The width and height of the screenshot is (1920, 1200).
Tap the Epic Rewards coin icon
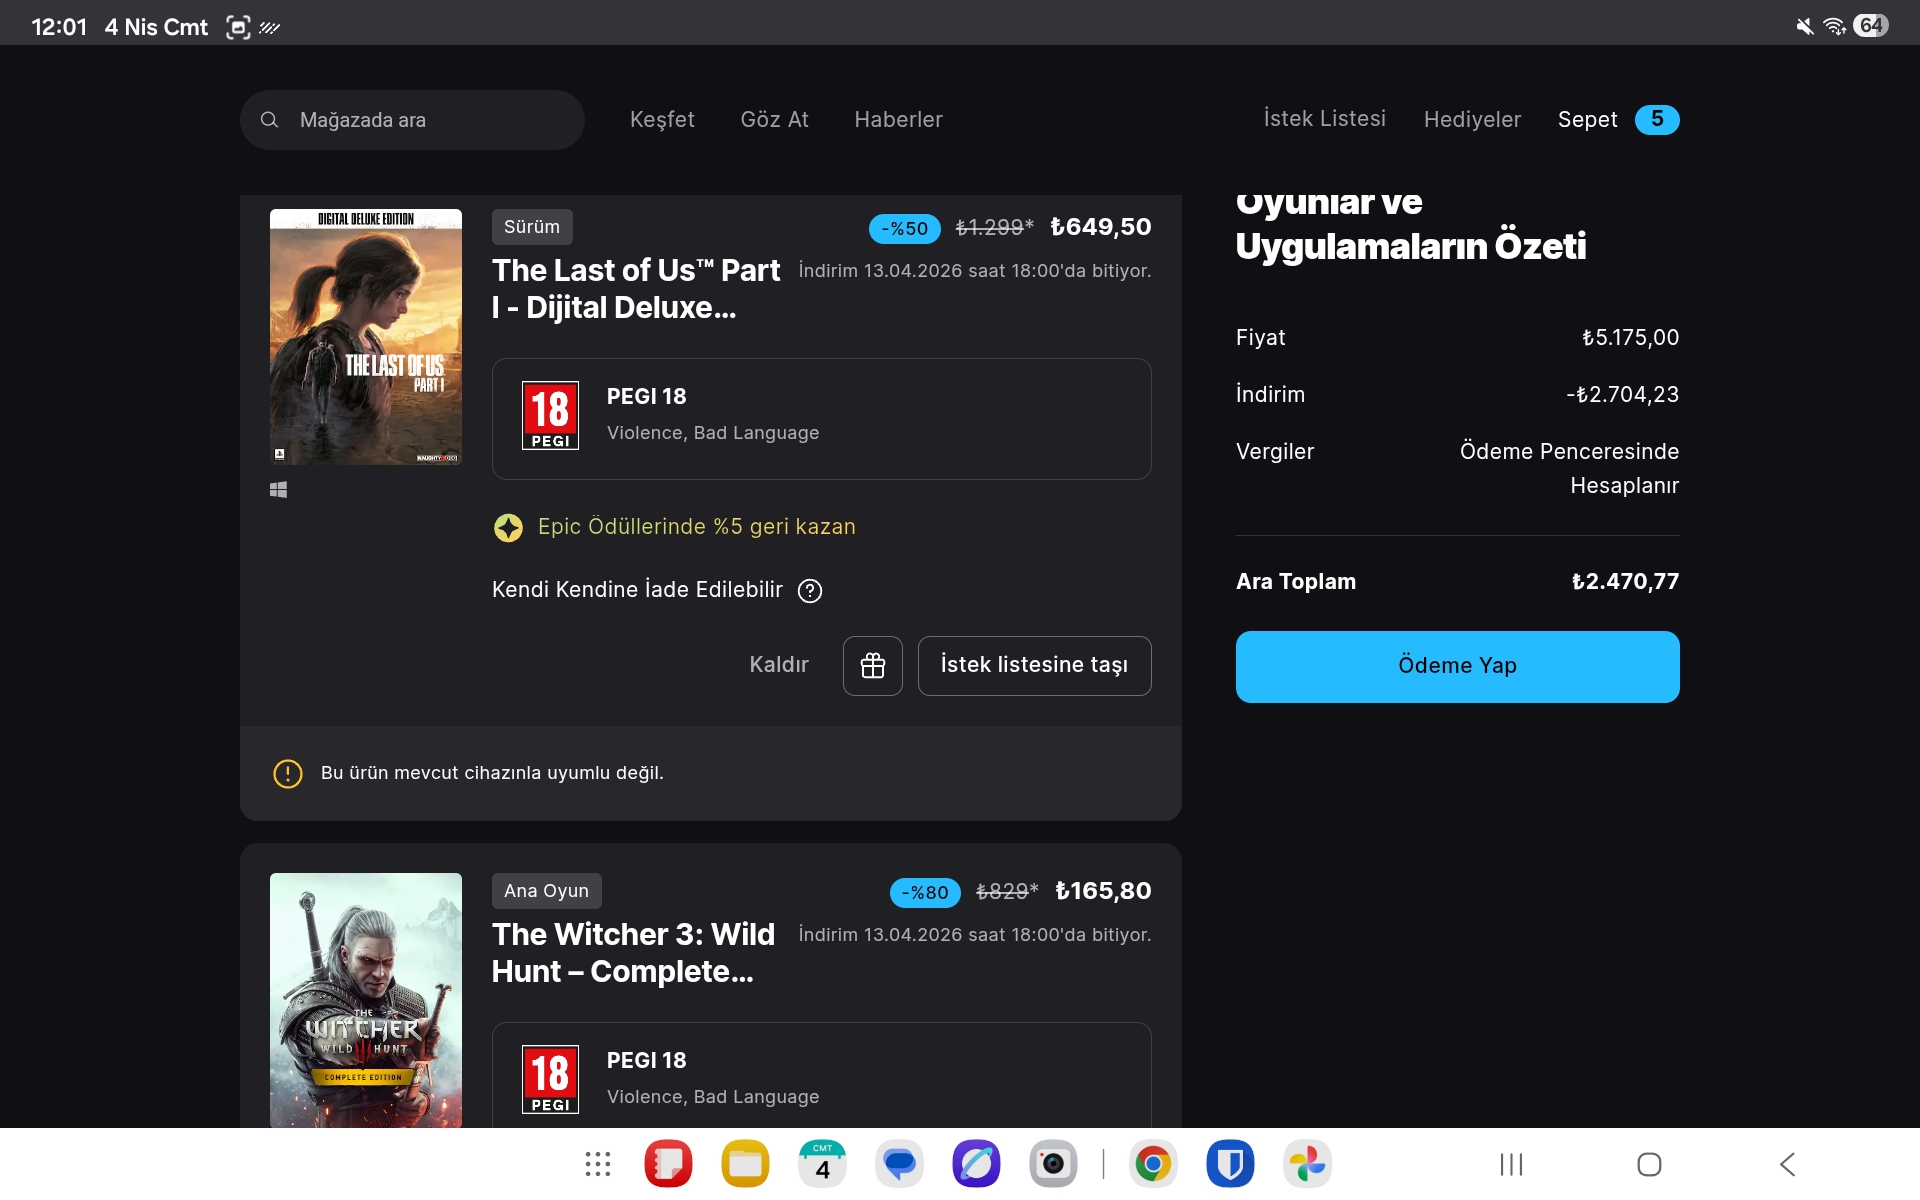508,527
